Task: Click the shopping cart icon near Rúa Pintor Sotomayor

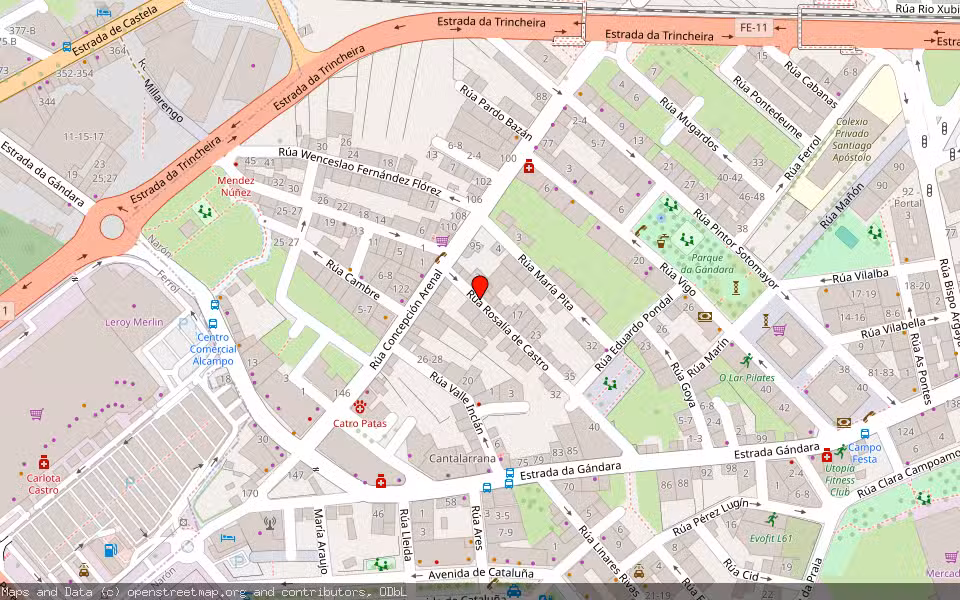Action: (779, 330)
